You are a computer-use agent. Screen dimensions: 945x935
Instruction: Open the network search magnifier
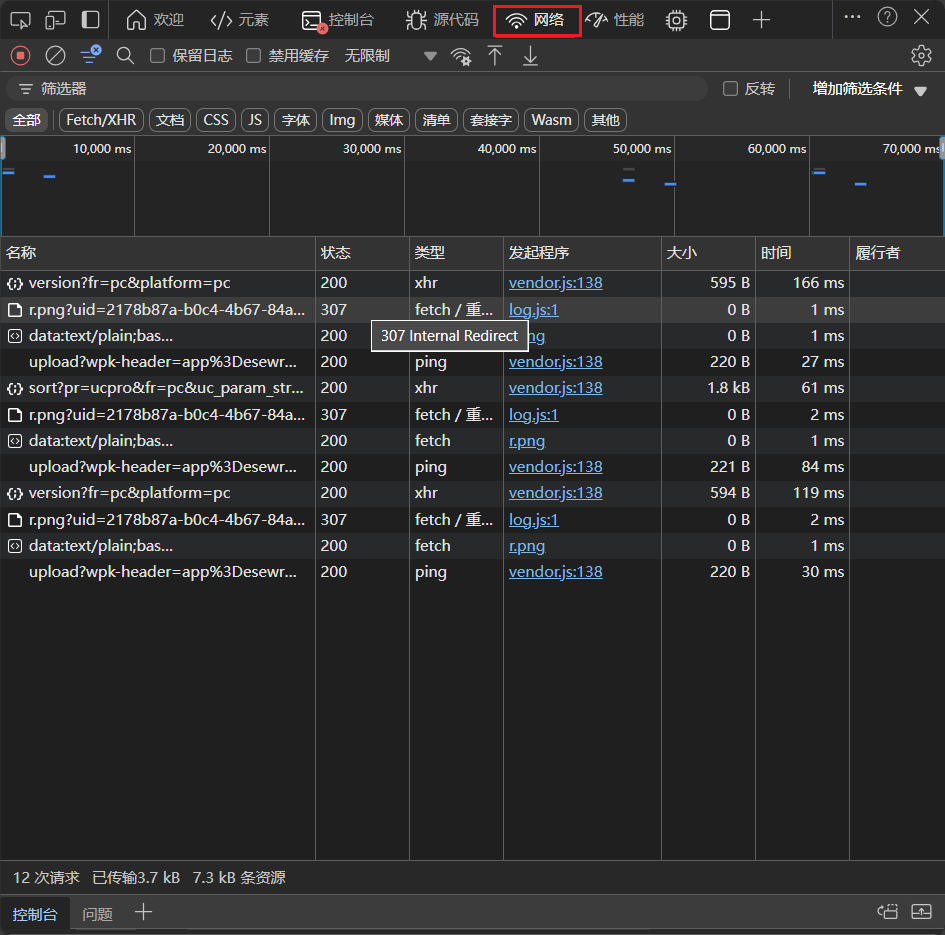(125, 56)
